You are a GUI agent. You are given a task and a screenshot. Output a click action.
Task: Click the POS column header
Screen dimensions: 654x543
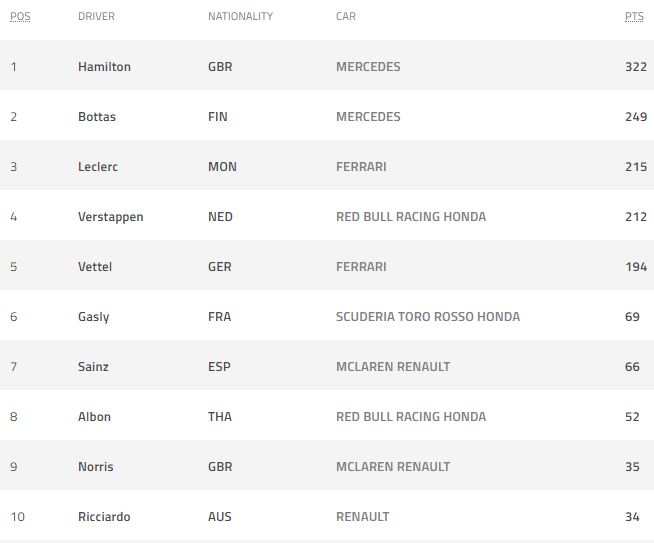tap(20, 17)
